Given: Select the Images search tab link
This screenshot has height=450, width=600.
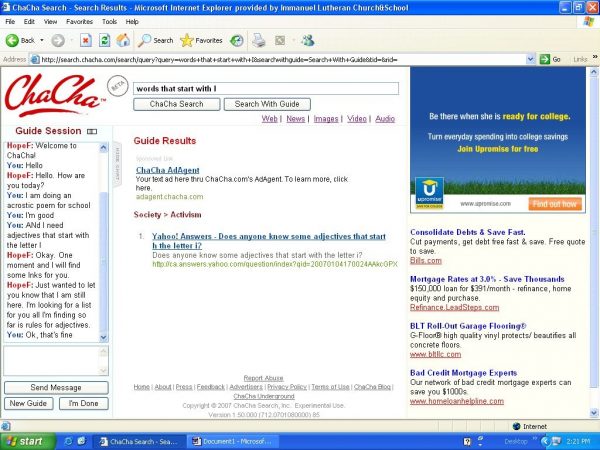Looking at the screenshot, I should point(326,119).
